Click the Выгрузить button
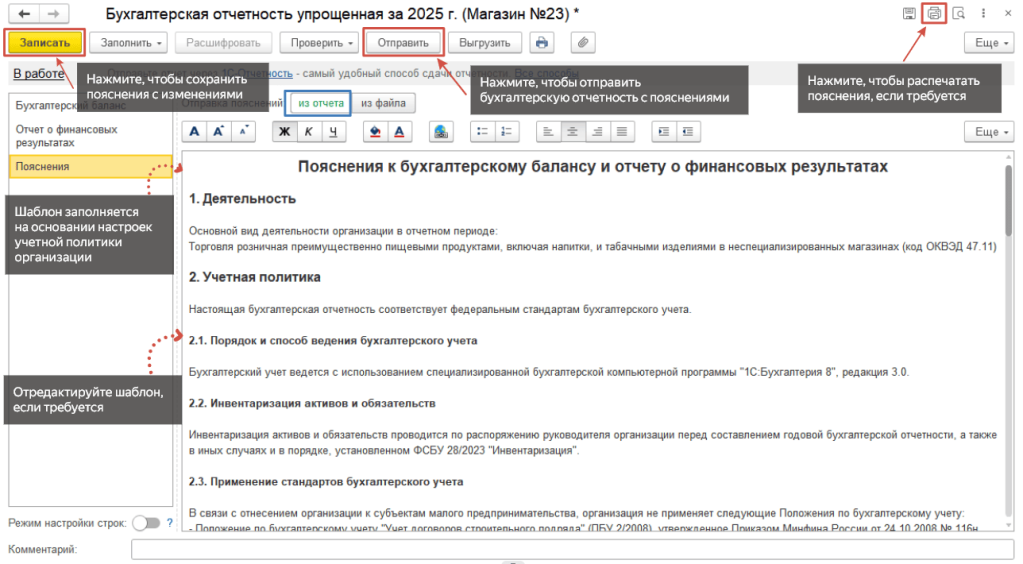This screenshot has width=1023, height=564. (x=485, y=42)
